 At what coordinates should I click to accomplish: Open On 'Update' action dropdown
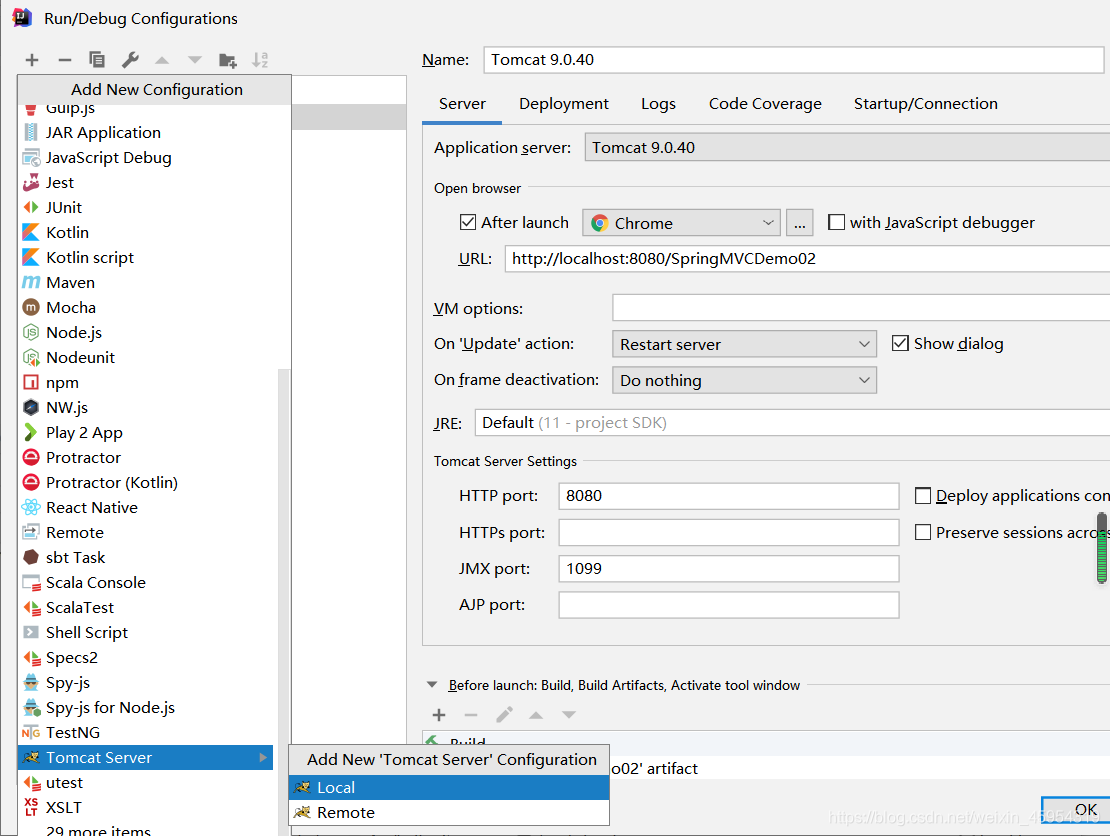[744, 344]
